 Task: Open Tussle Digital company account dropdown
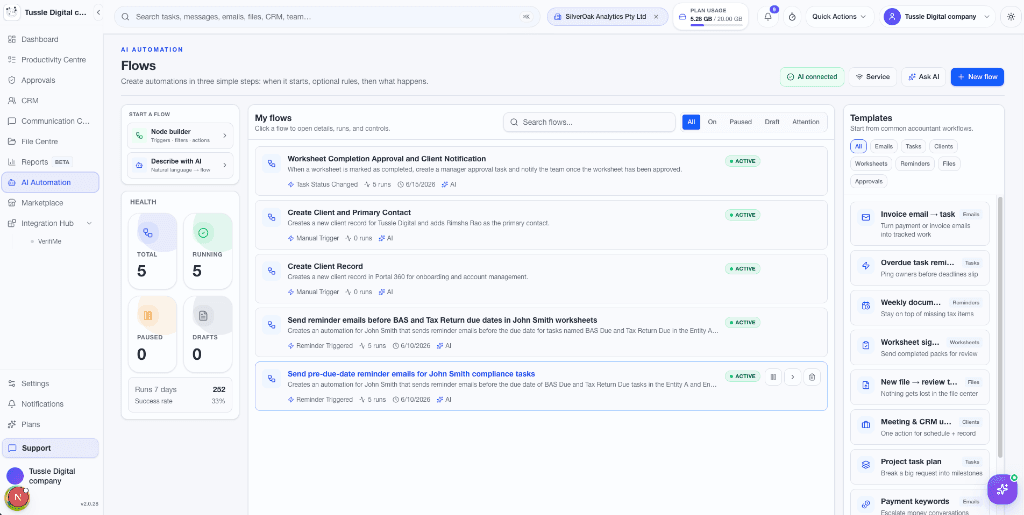pyautogui.click(x=938, y=17)
